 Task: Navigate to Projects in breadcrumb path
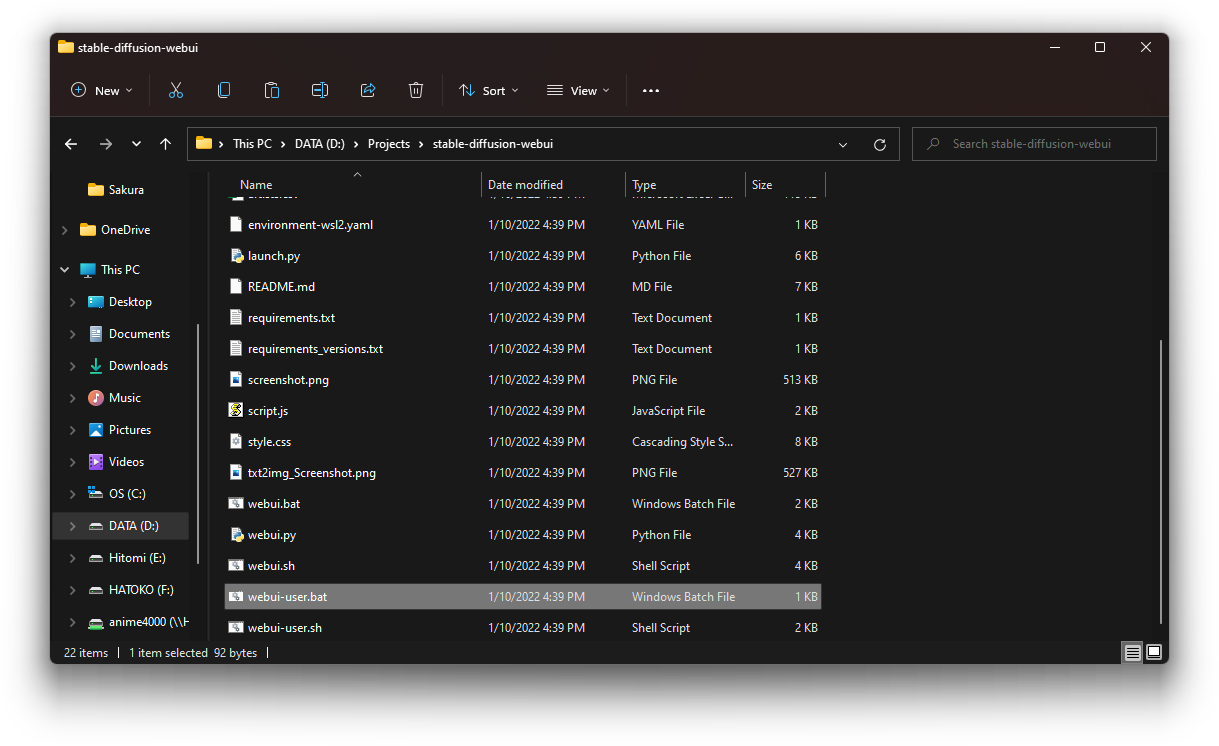point(389,144)
